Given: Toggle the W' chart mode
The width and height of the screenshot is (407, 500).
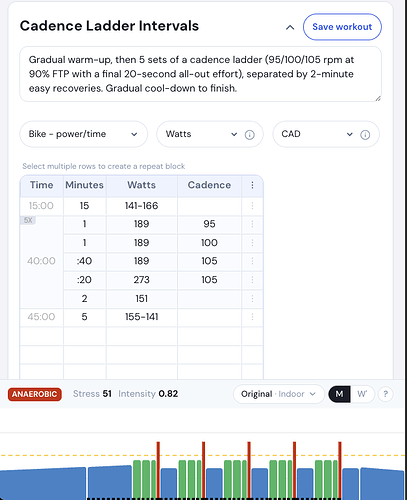Looking at the screenshot, I should tap(362, 394).
